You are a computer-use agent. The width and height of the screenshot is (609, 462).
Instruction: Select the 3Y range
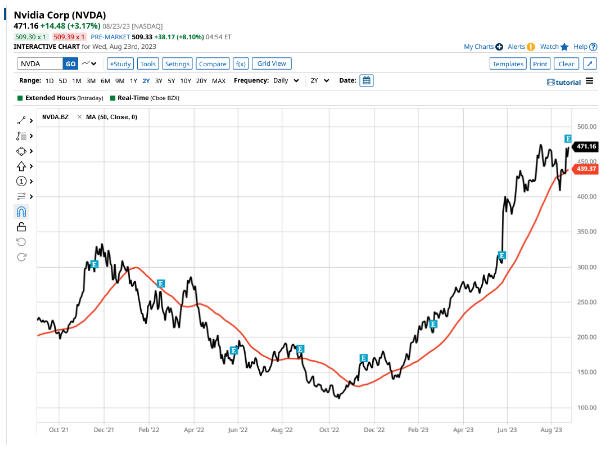(x=158, y=81)
